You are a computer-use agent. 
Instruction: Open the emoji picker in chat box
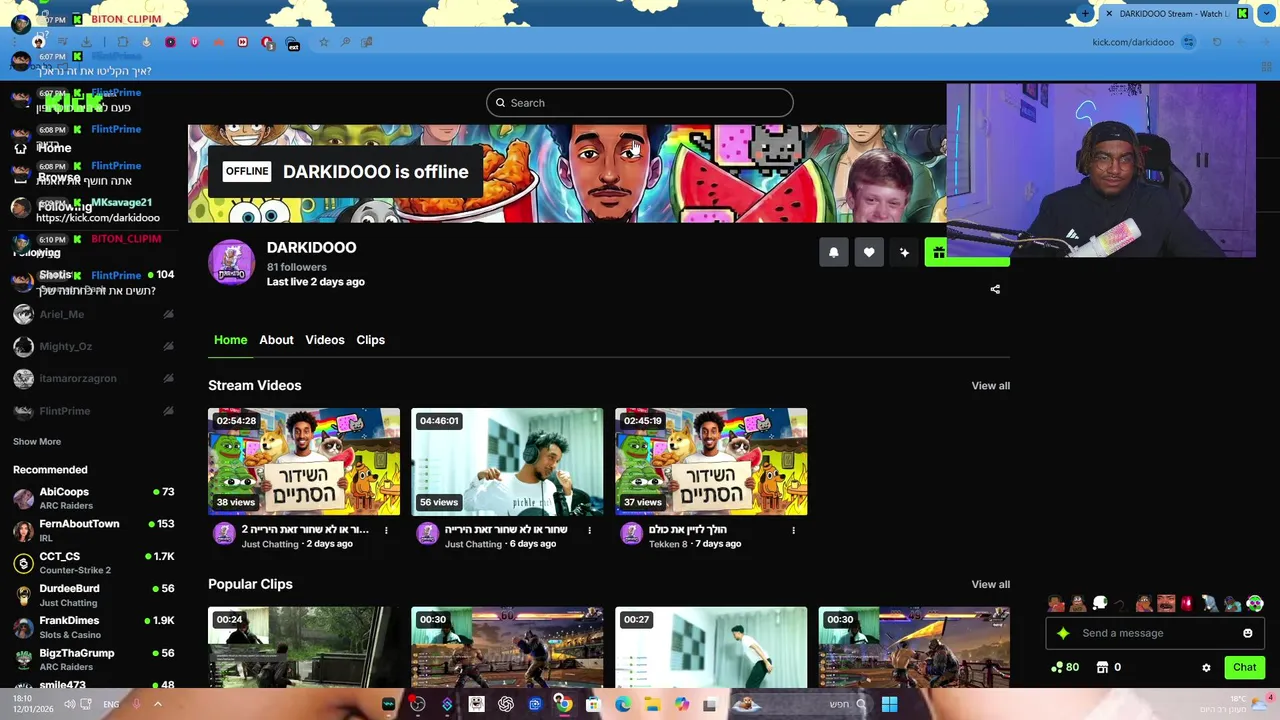click(x=1247, y=633)
